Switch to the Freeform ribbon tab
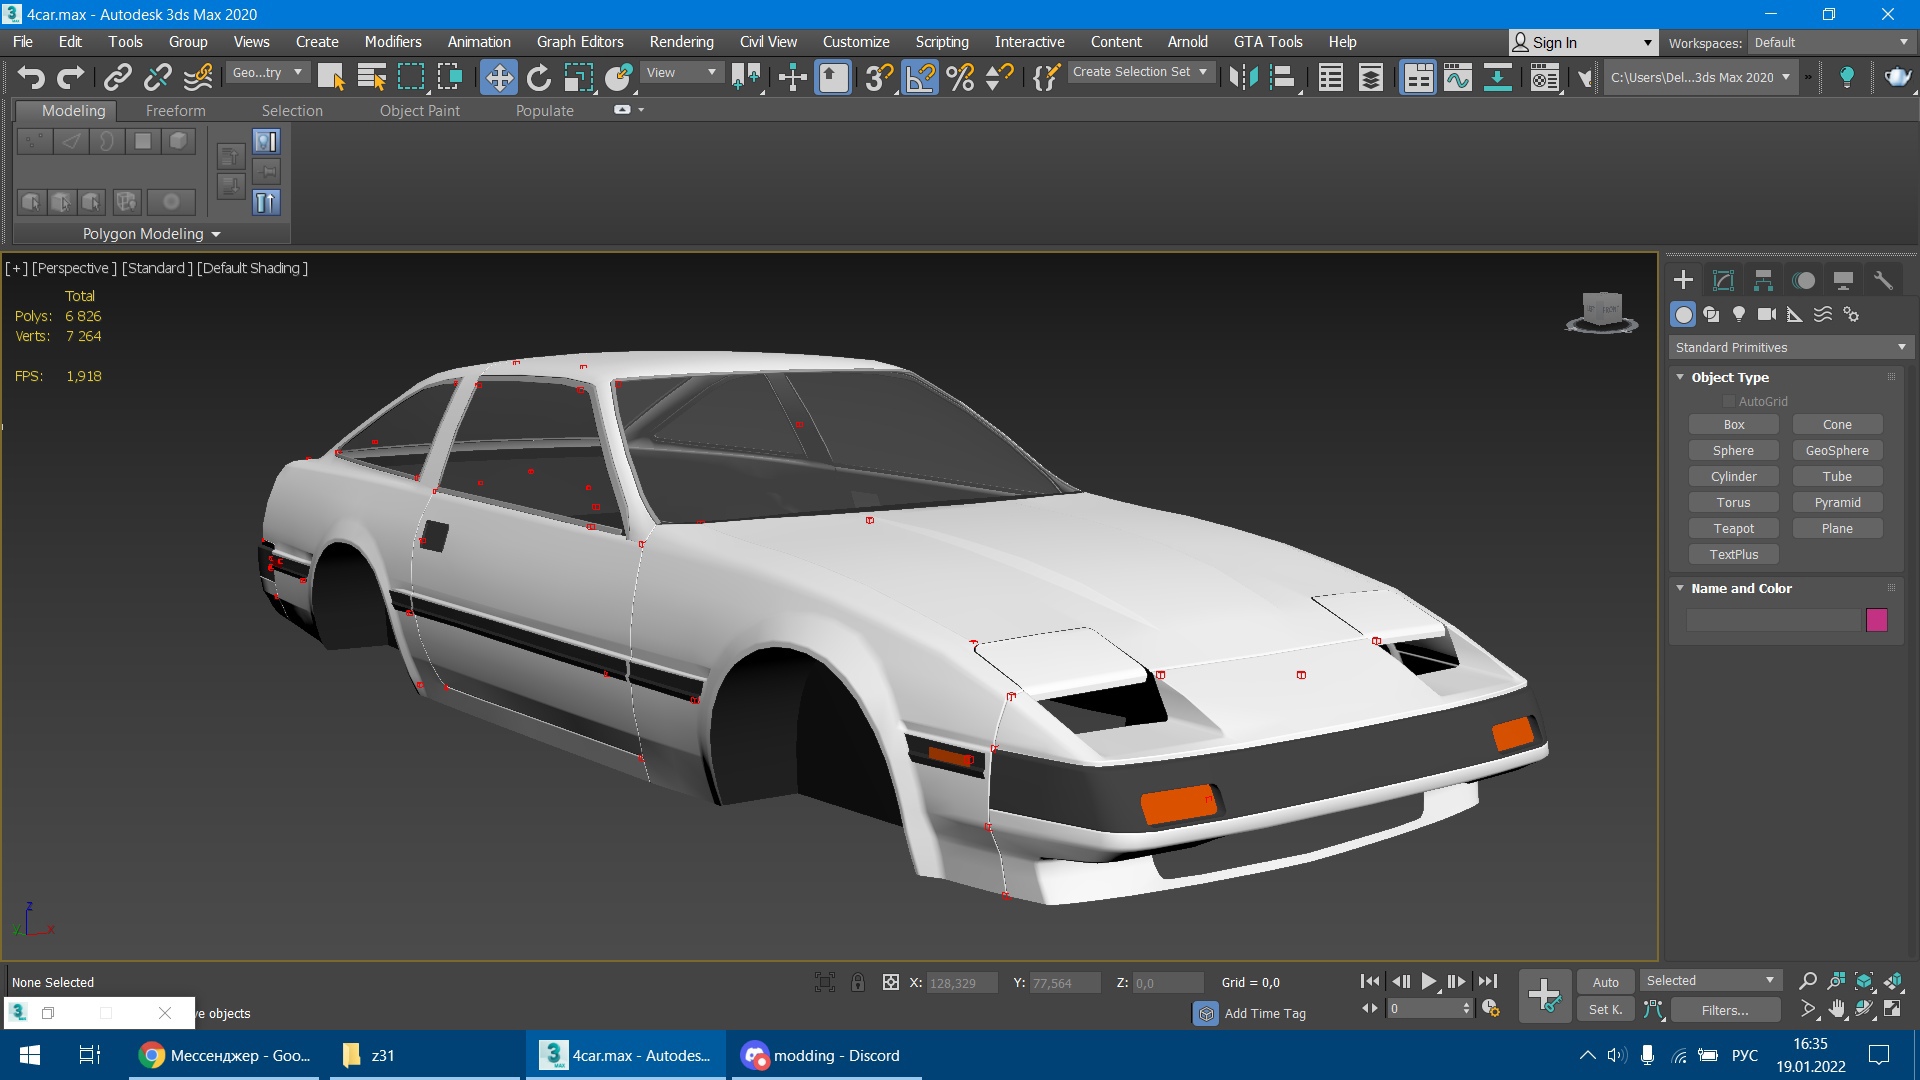The image size is (1920, 1080). pos(175,110)
